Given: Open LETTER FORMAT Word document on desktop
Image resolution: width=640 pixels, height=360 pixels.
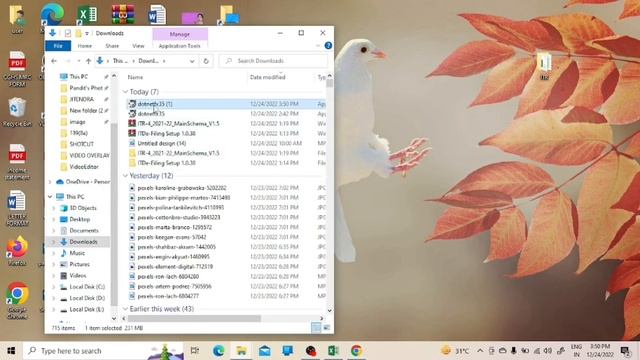Looking at the screenshot, I should click(x=17, y=208).
